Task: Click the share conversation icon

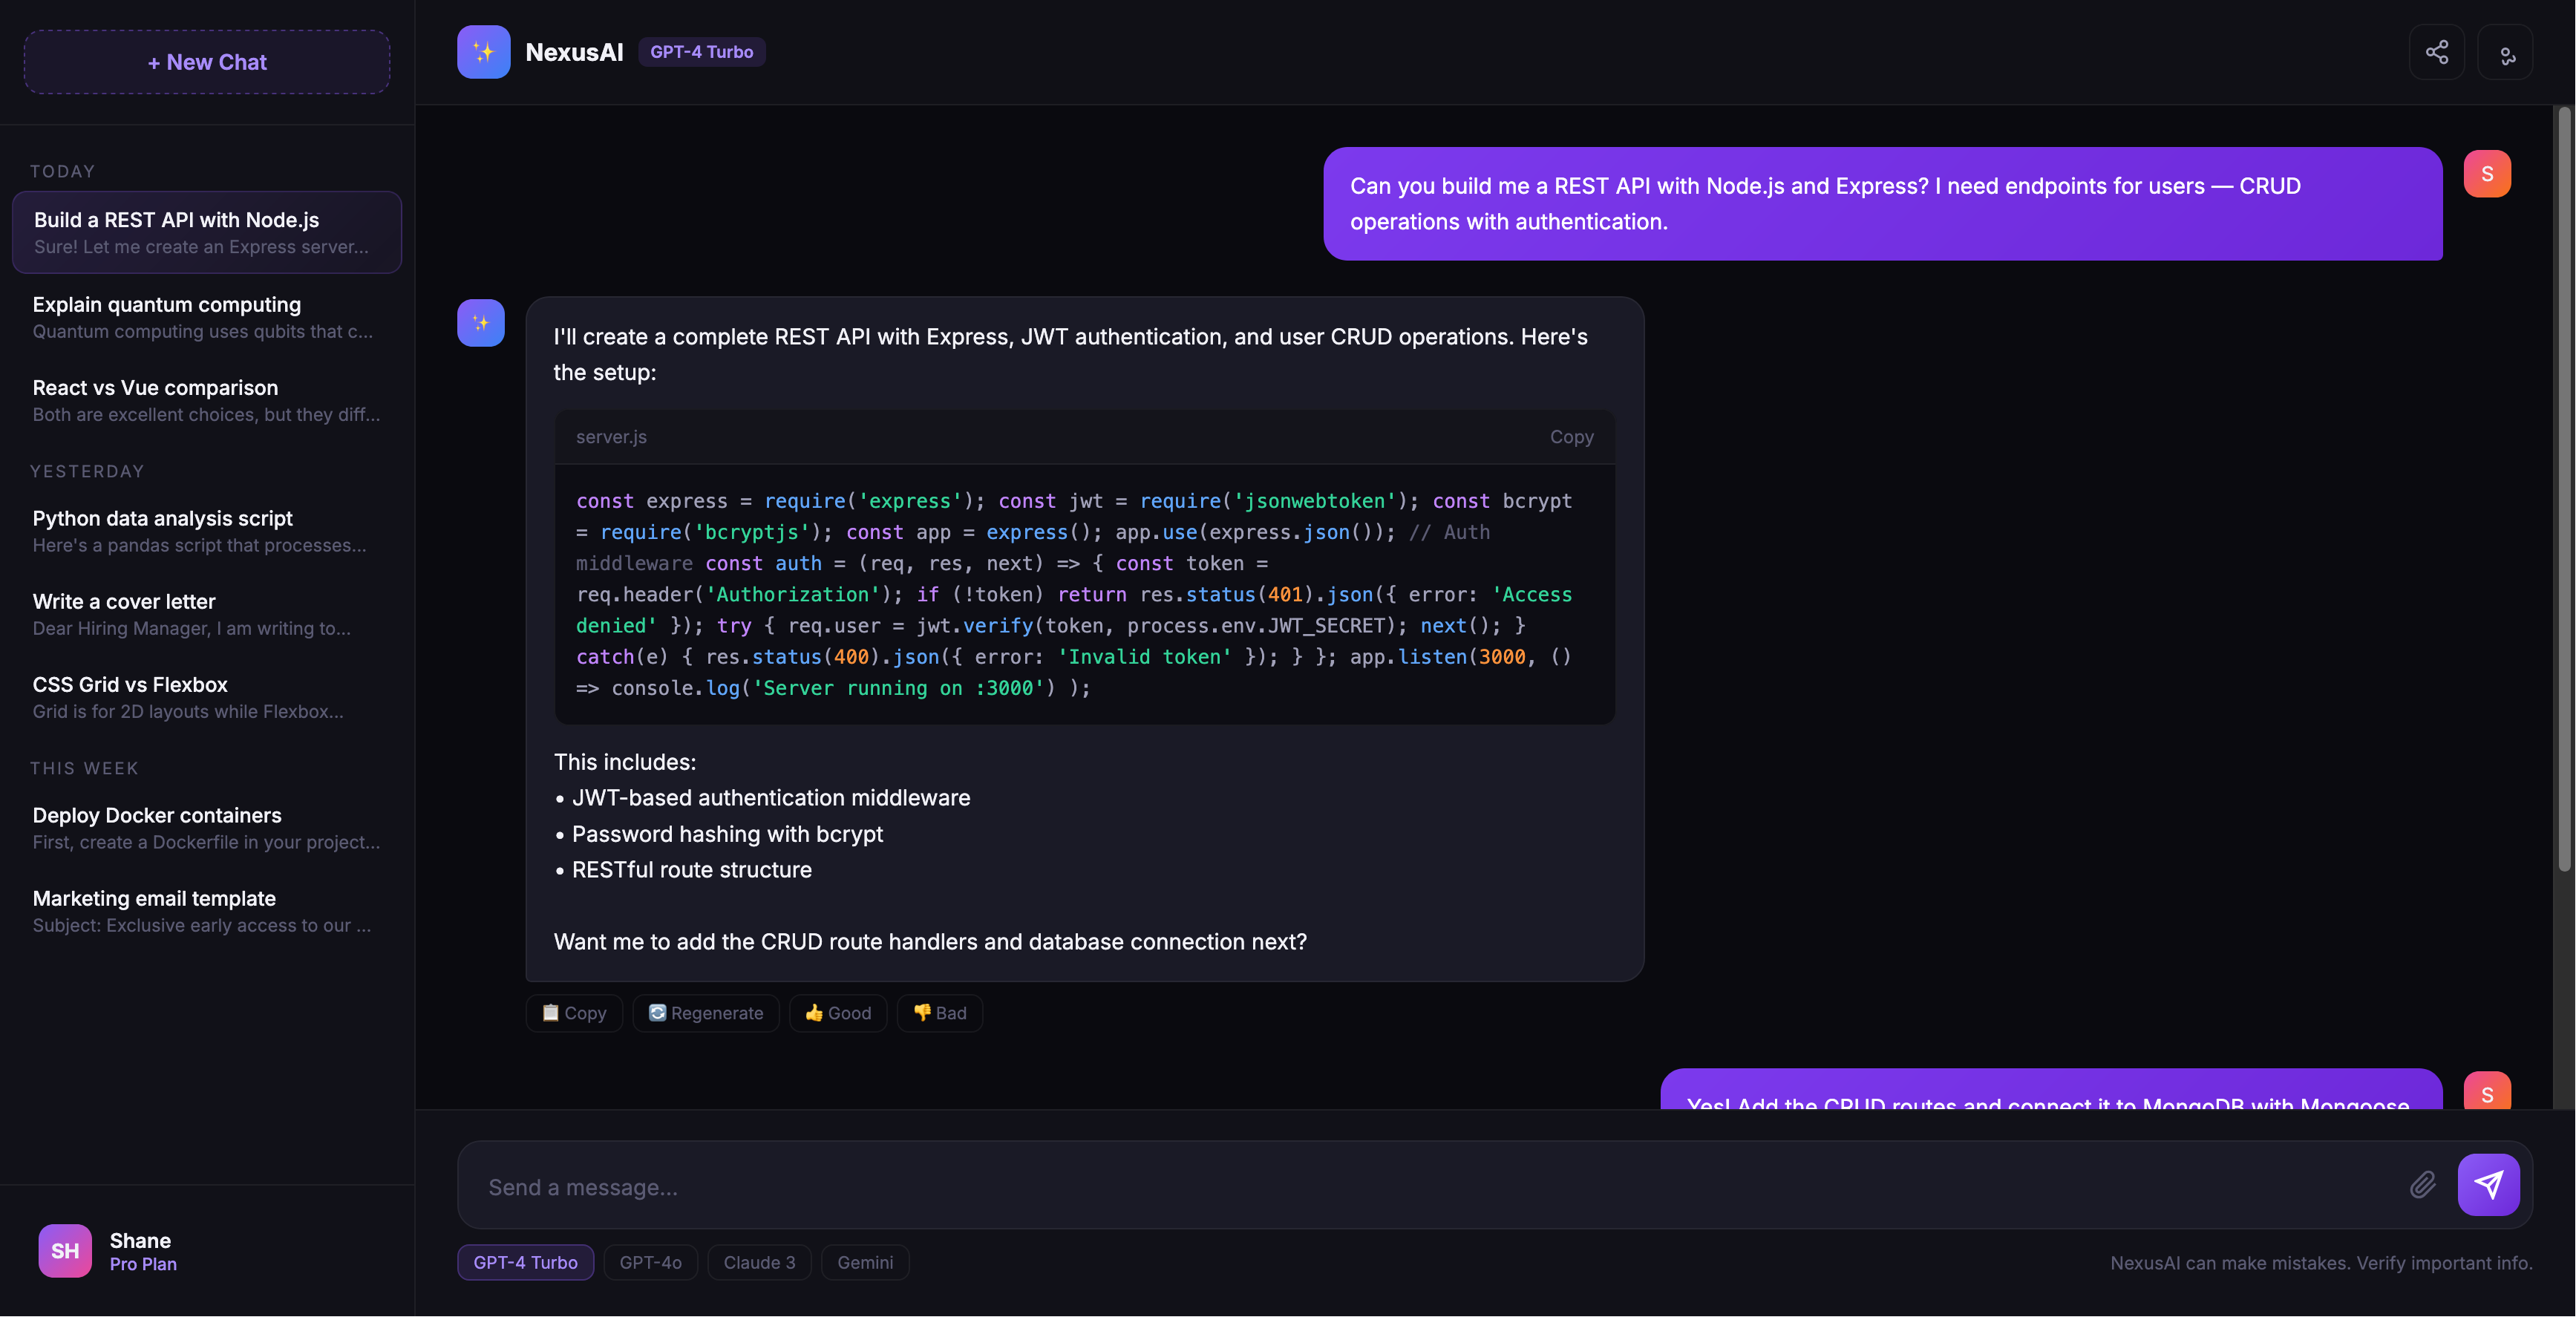Action: click(x=2437, y=52)
